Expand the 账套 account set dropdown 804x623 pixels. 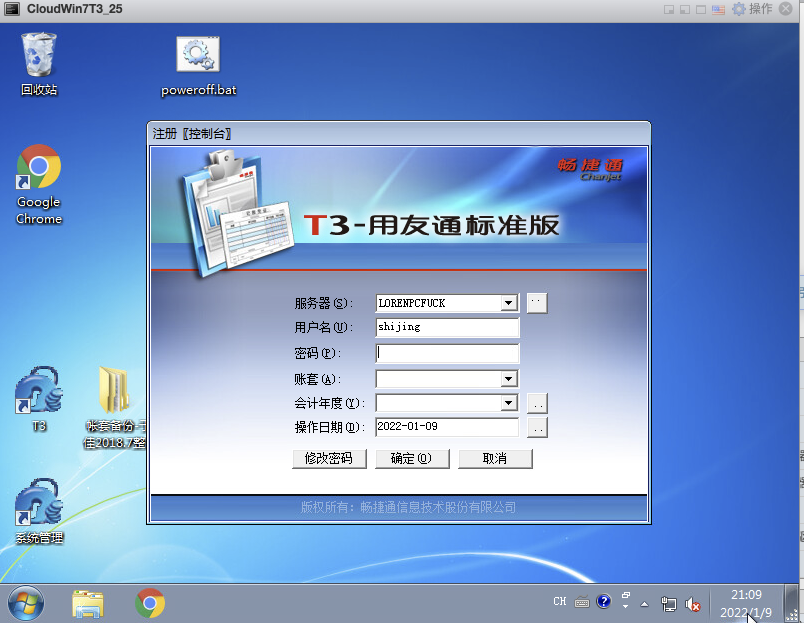coord(508,379)
